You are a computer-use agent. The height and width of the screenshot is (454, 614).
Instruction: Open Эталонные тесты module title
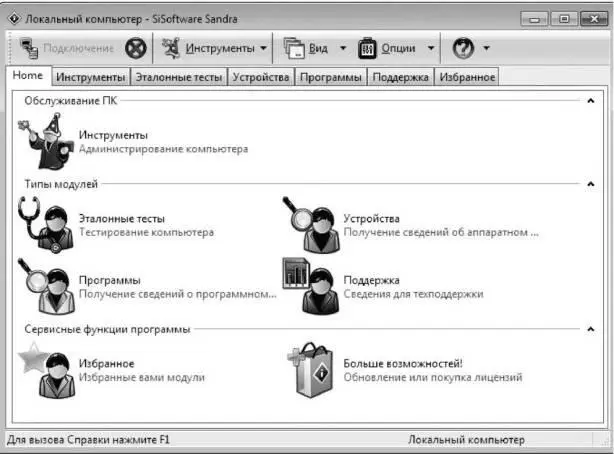122,219
